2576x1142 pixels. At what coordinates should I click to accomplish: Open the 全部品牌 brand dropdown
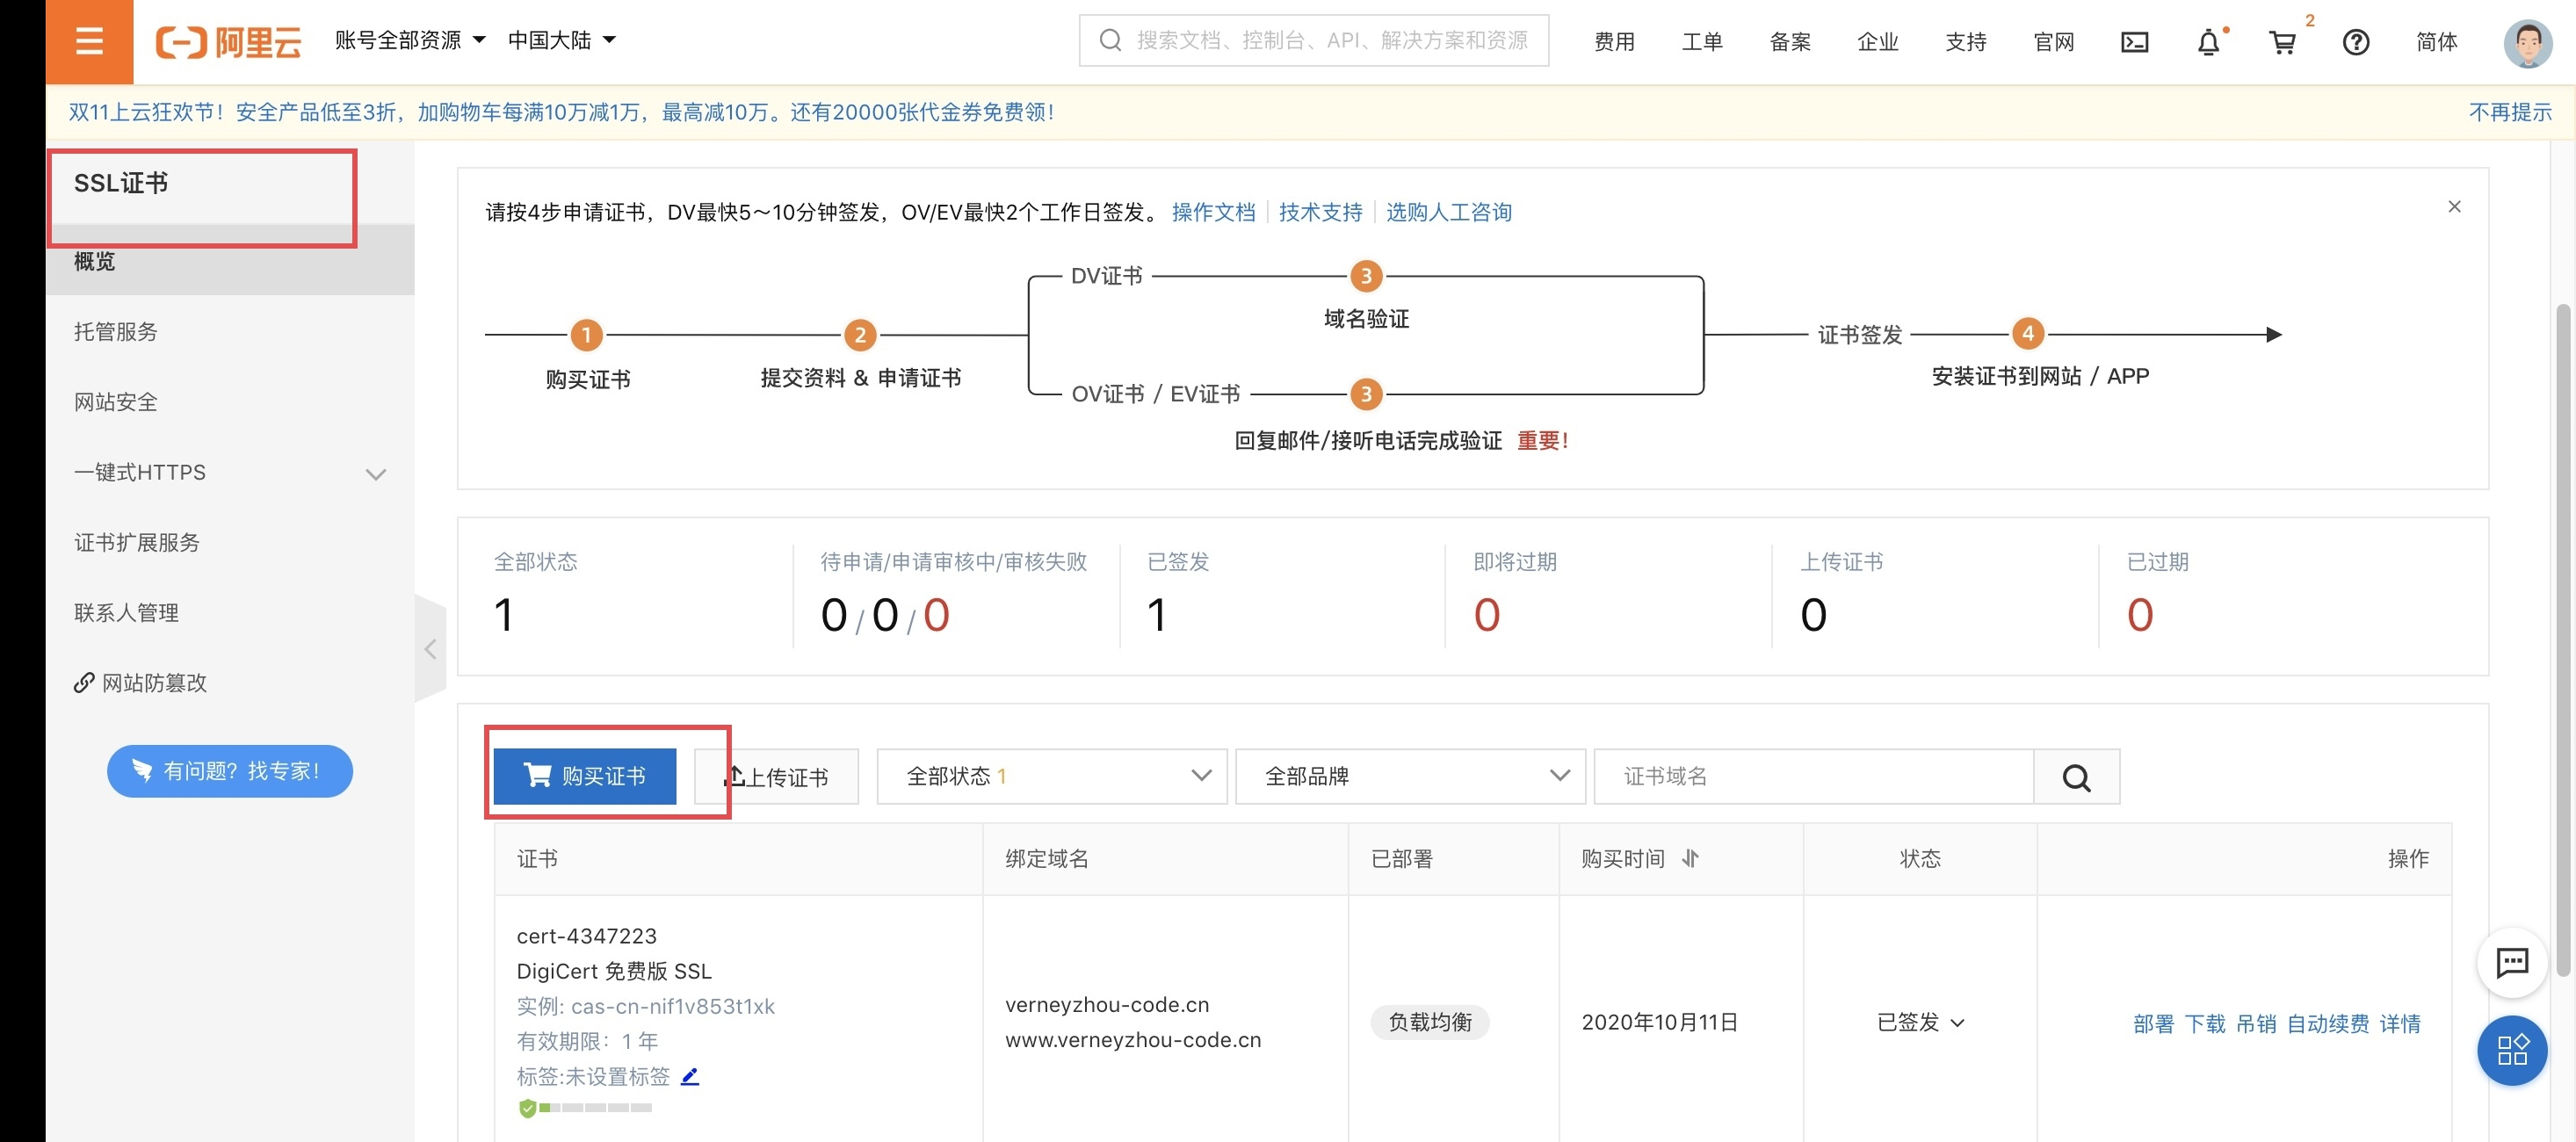tap(1410, 776)
